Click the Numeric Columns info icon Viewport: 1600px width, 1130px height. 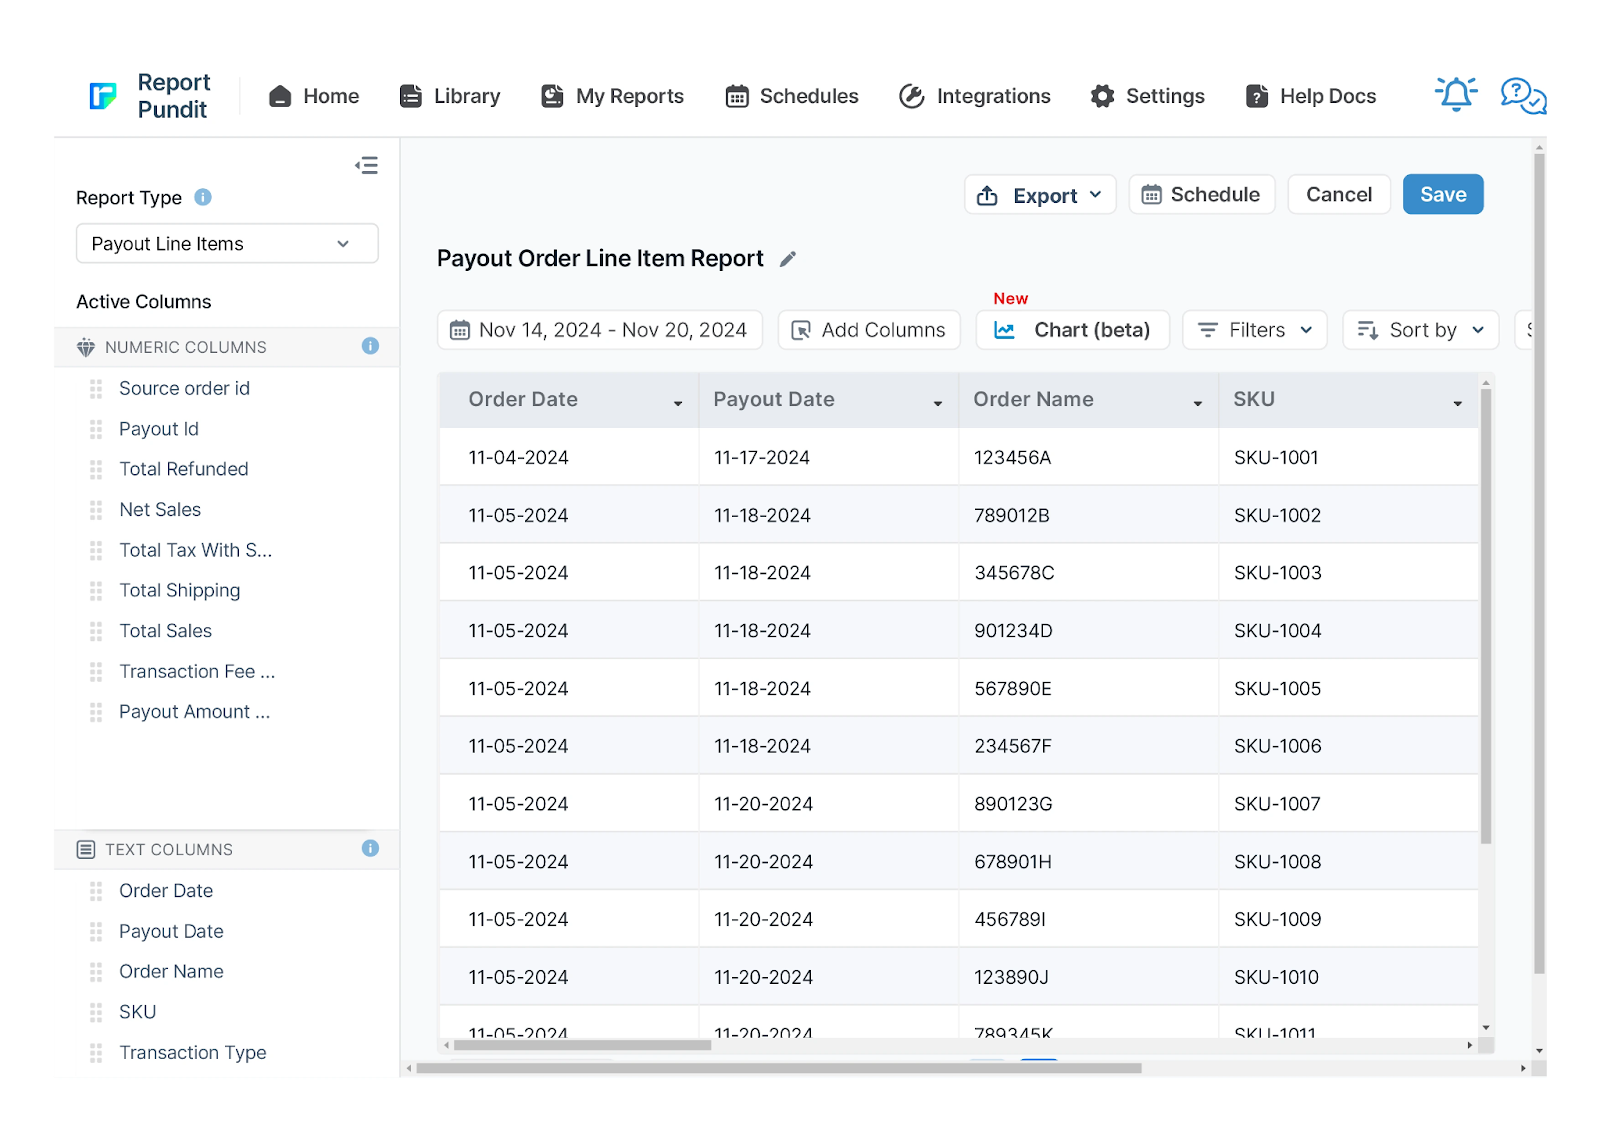pyautogui.click(x=370, y=346)
